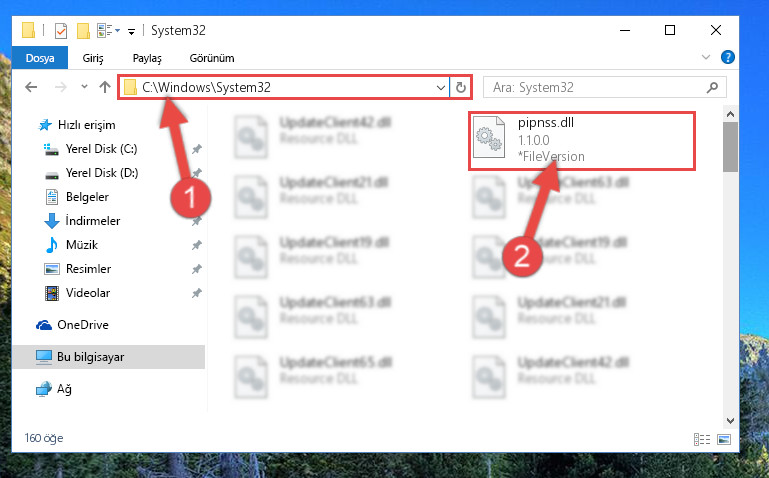Refresh the System32 folder view
The width and height of the screenshot is (769, 478).
pos(461,87)
